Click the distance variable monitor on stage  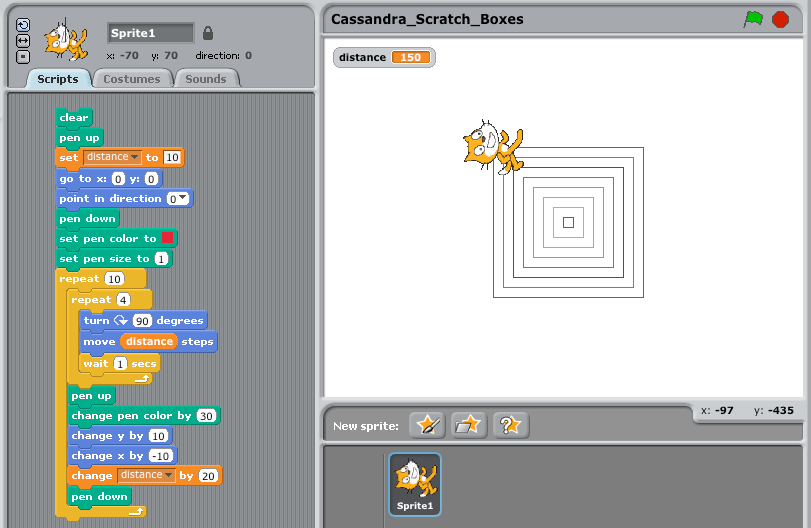click(x=384, y=57)
